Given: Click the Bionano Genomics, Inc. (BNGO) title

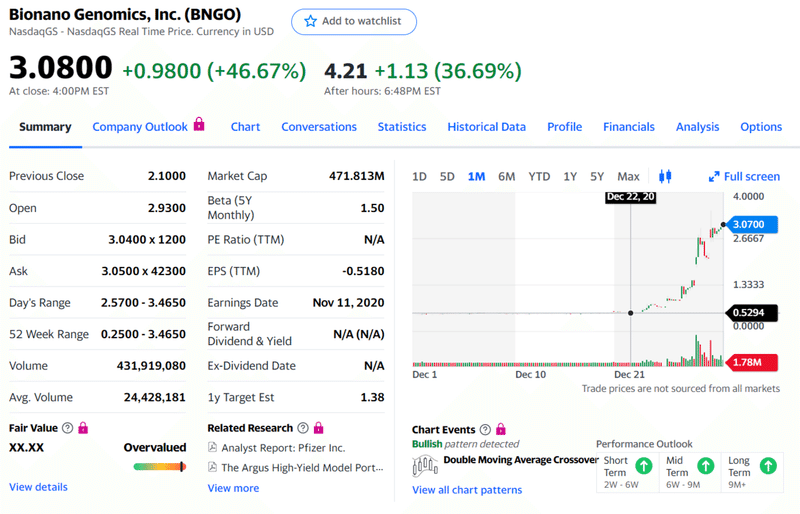Looking at the screenshot, I should [125, 14].
